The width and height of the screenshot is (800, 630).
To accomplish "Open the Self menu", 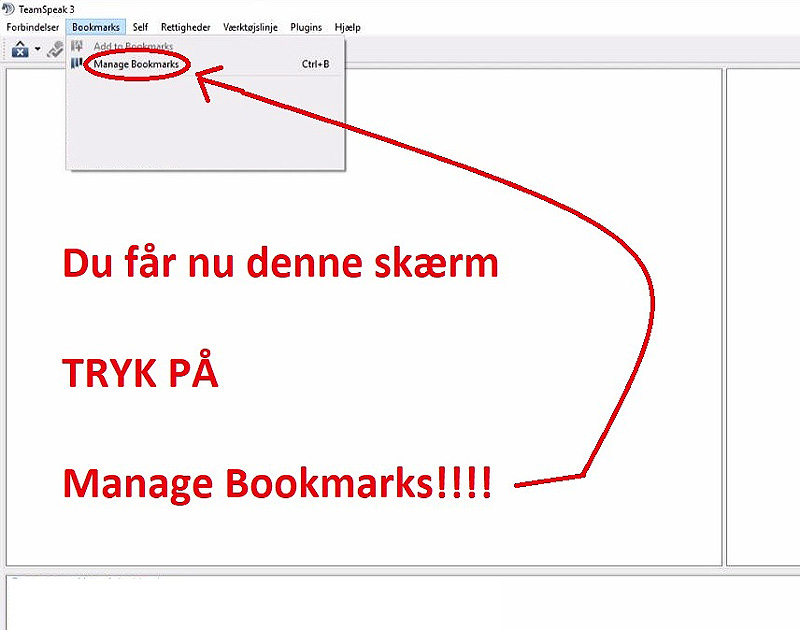I will tap(140, 27).
